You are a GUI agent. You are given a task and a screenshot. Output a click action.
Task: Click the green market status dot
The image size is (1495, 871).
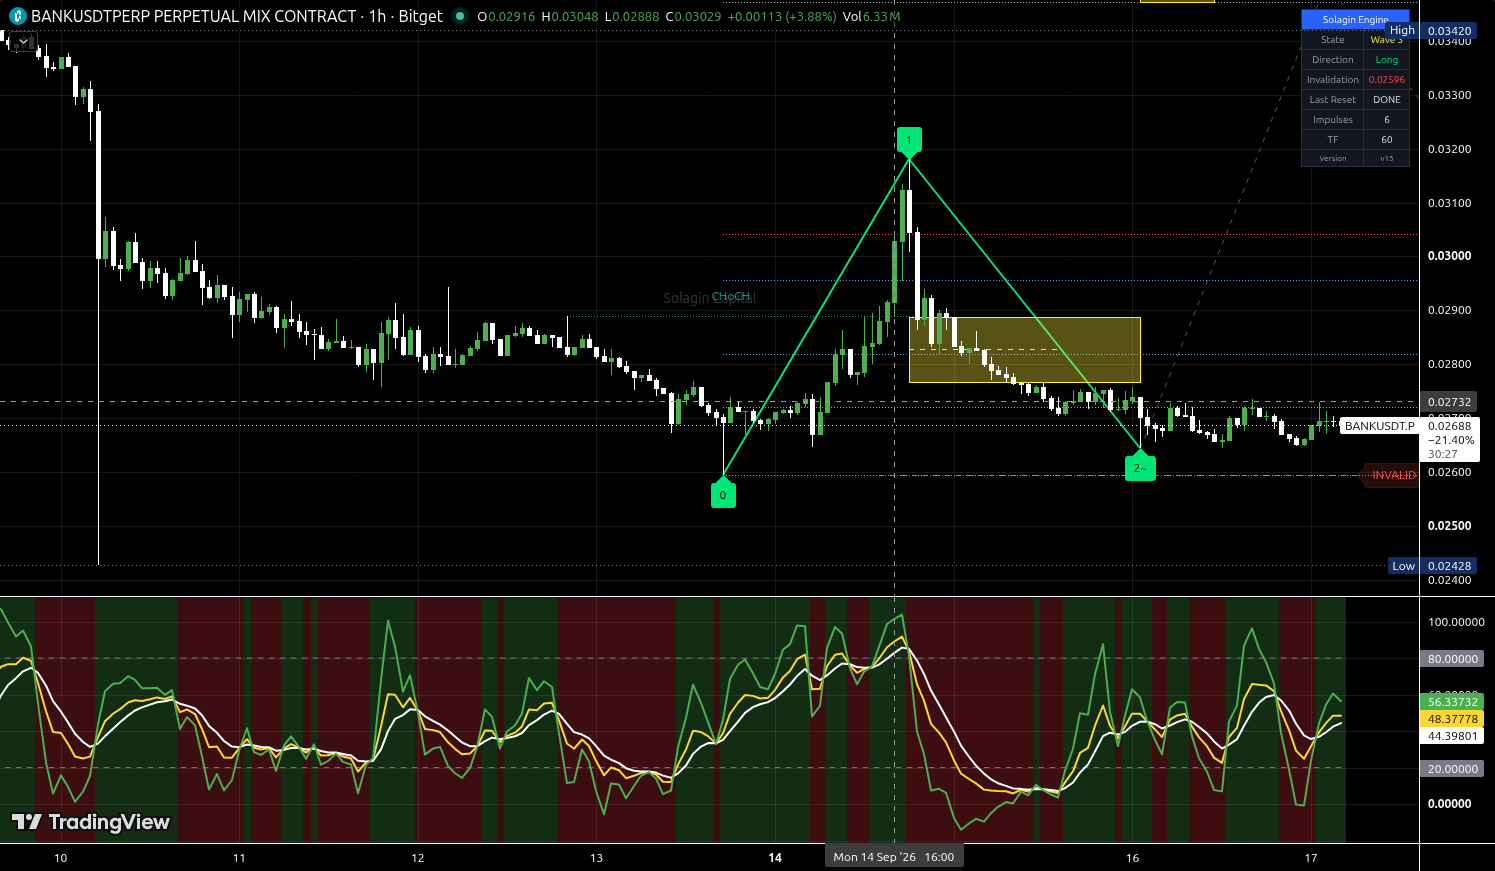click(x=460, y=16)
